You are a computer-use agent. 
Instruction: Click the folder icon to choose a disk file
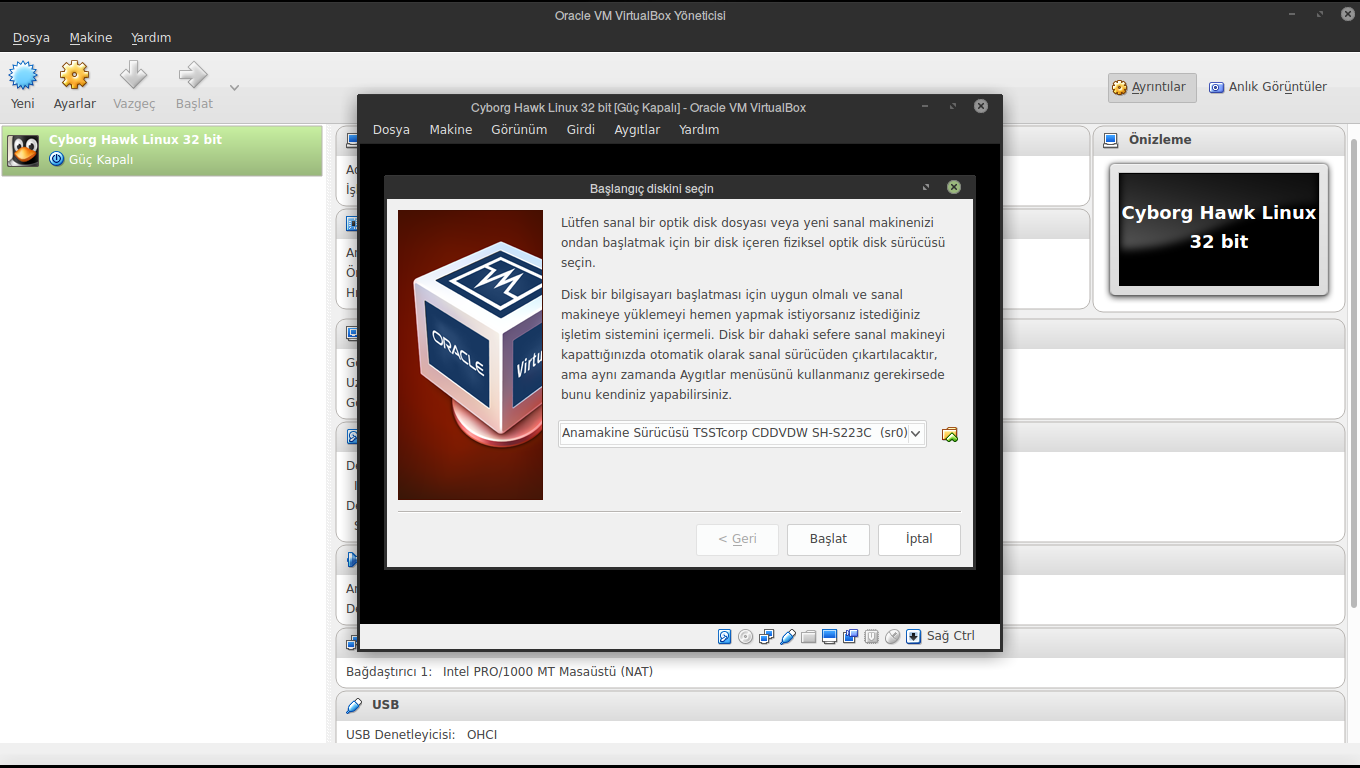(950, 434)
